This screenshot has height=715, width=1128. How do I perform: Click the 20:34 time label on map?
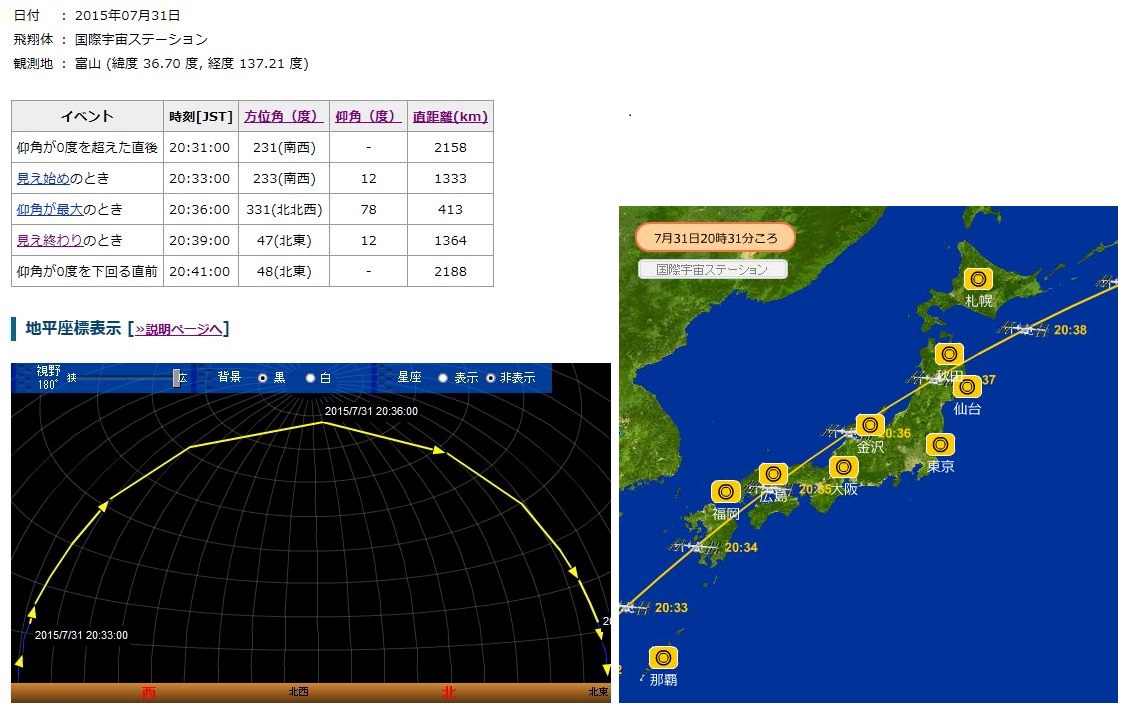point(741,547)
